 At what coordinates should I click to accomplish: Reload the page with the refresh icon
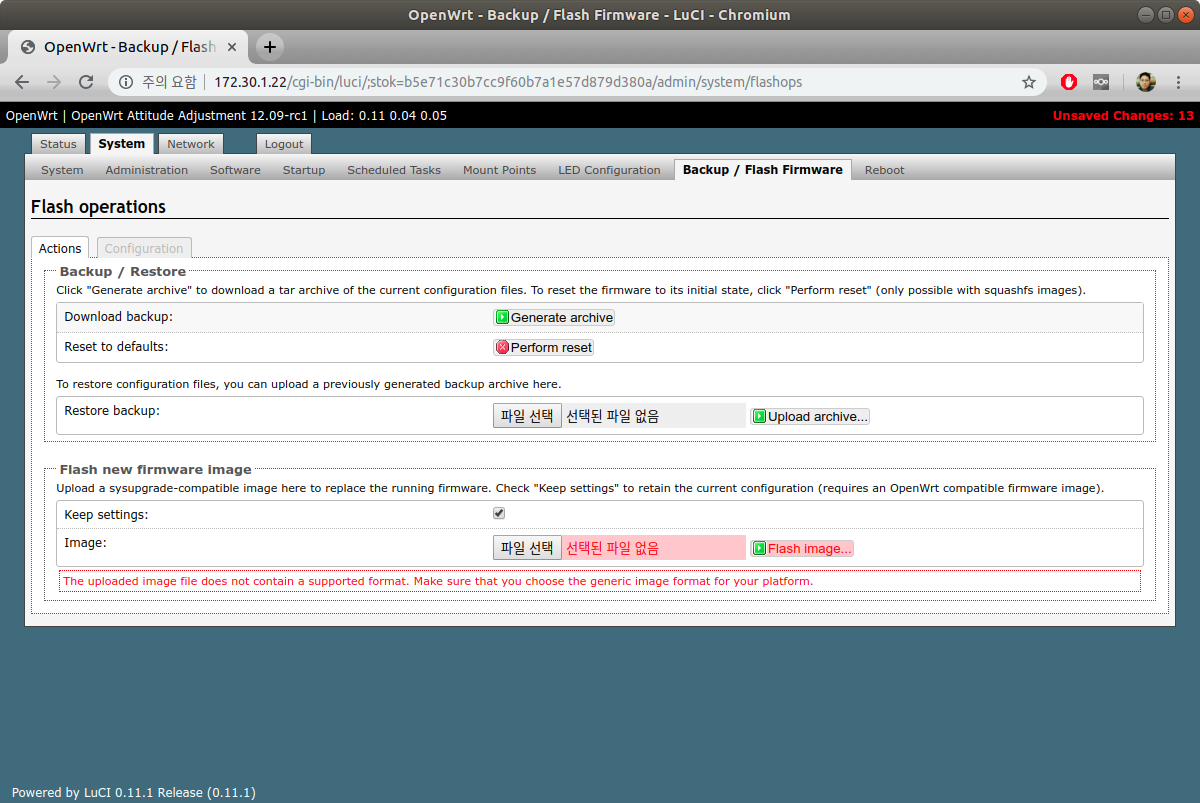pos(87,82)
